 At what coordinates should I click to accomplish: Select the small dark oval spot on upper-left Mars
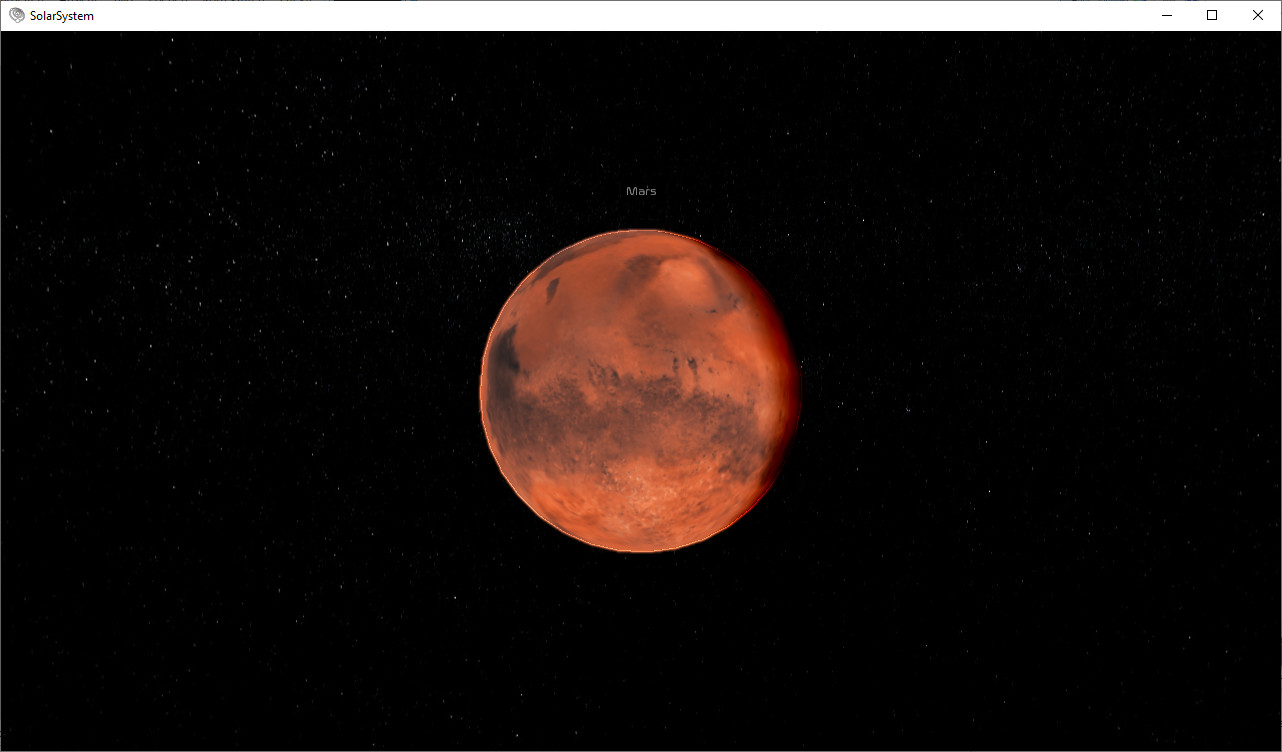point(551,290)
